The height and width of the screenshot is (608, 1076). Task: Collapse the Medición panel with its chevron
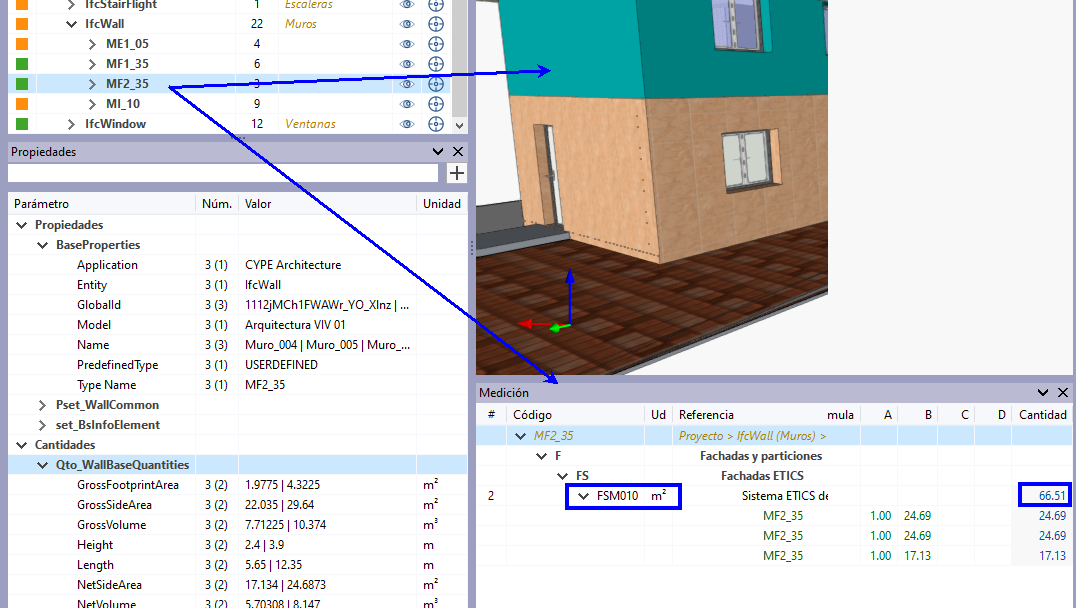1043,393
